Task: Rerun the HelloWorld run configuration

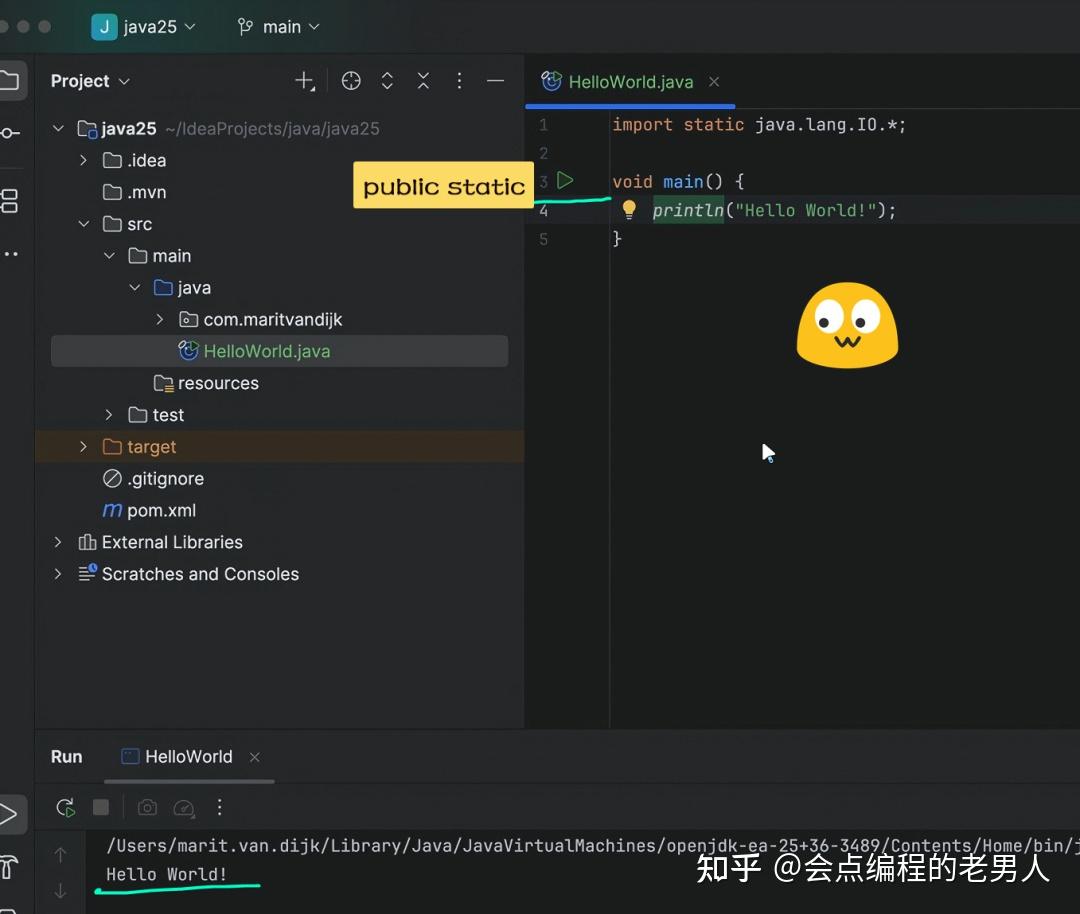Action: click(x=66, y=807)
